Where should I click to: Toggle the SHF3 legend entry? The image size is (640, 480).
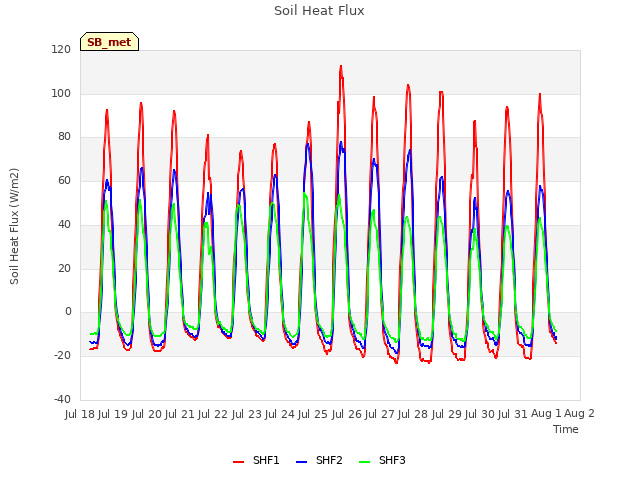pyautogui.click(x=382, y=460)
